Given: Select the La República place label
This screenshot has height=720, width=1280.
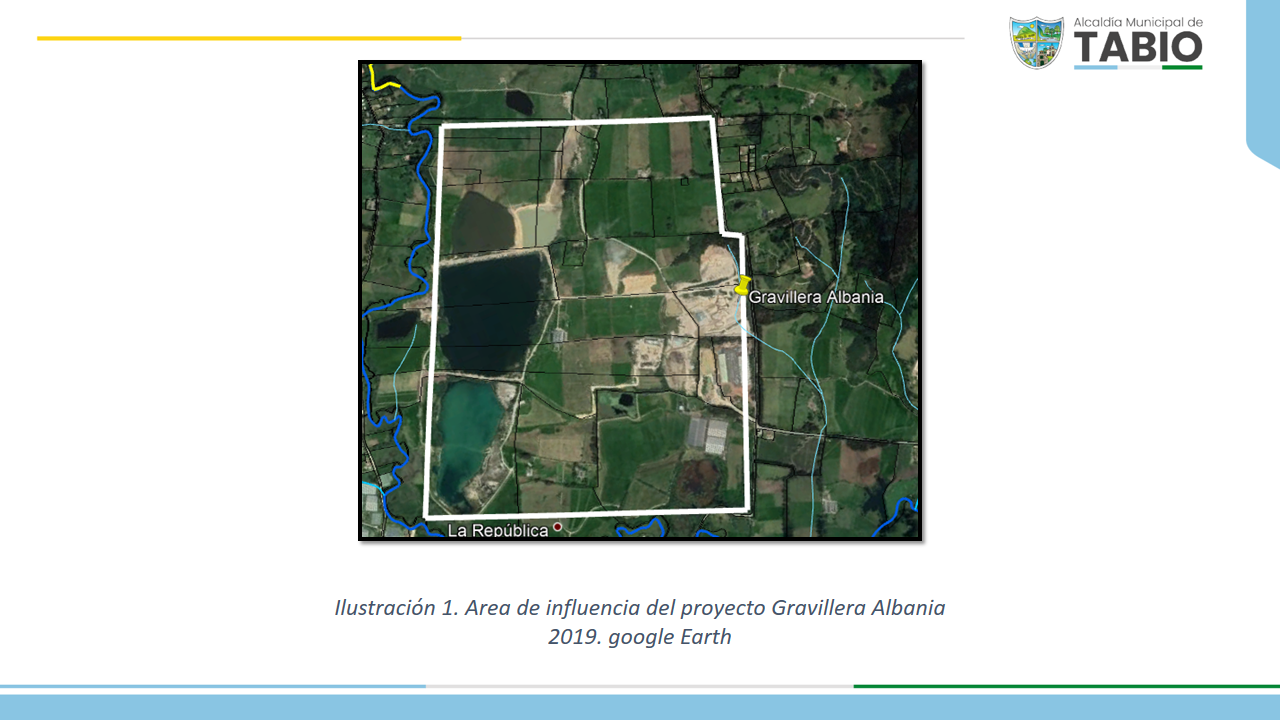Looking at the screenshot, I should 497,530.
